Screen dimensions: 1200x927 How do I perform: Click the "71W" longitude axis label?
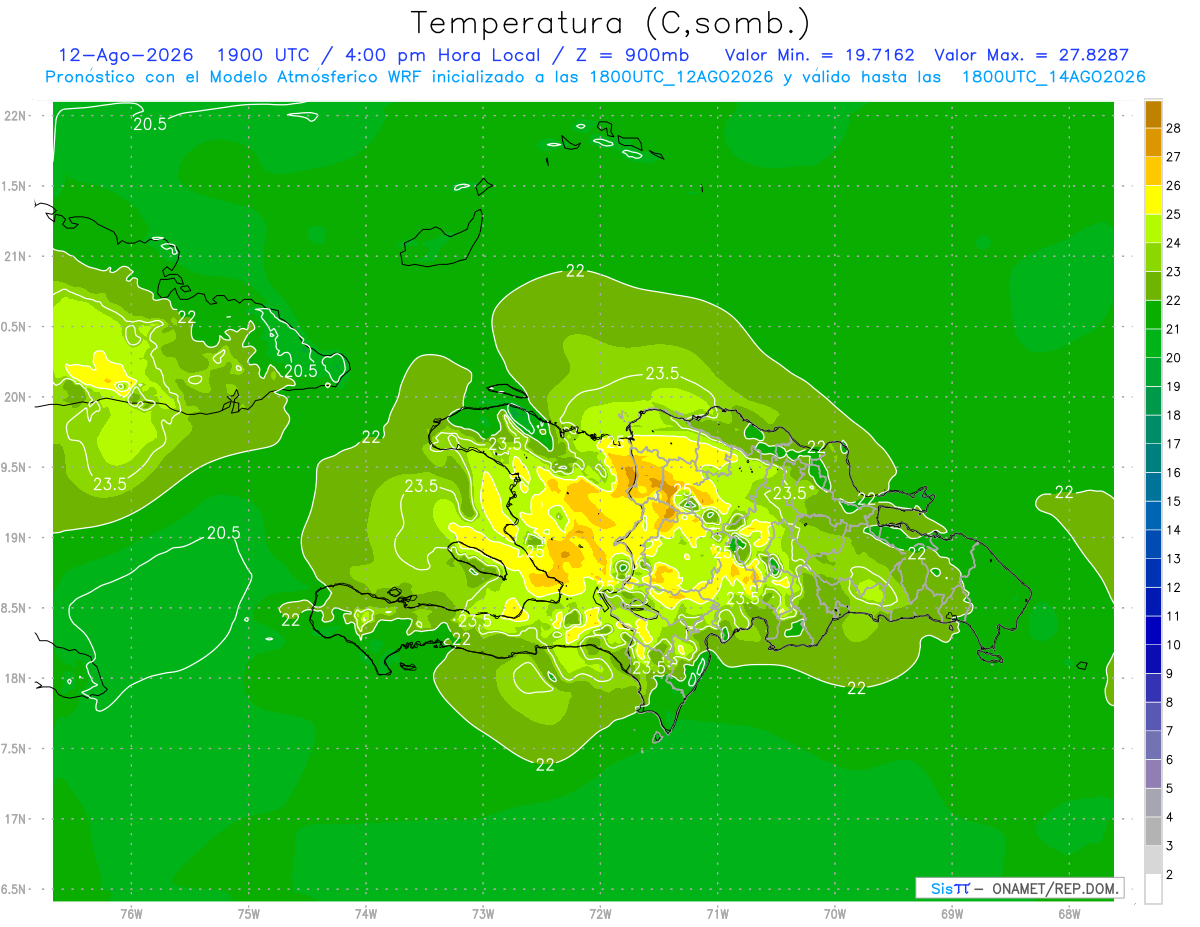coord(717,914)
